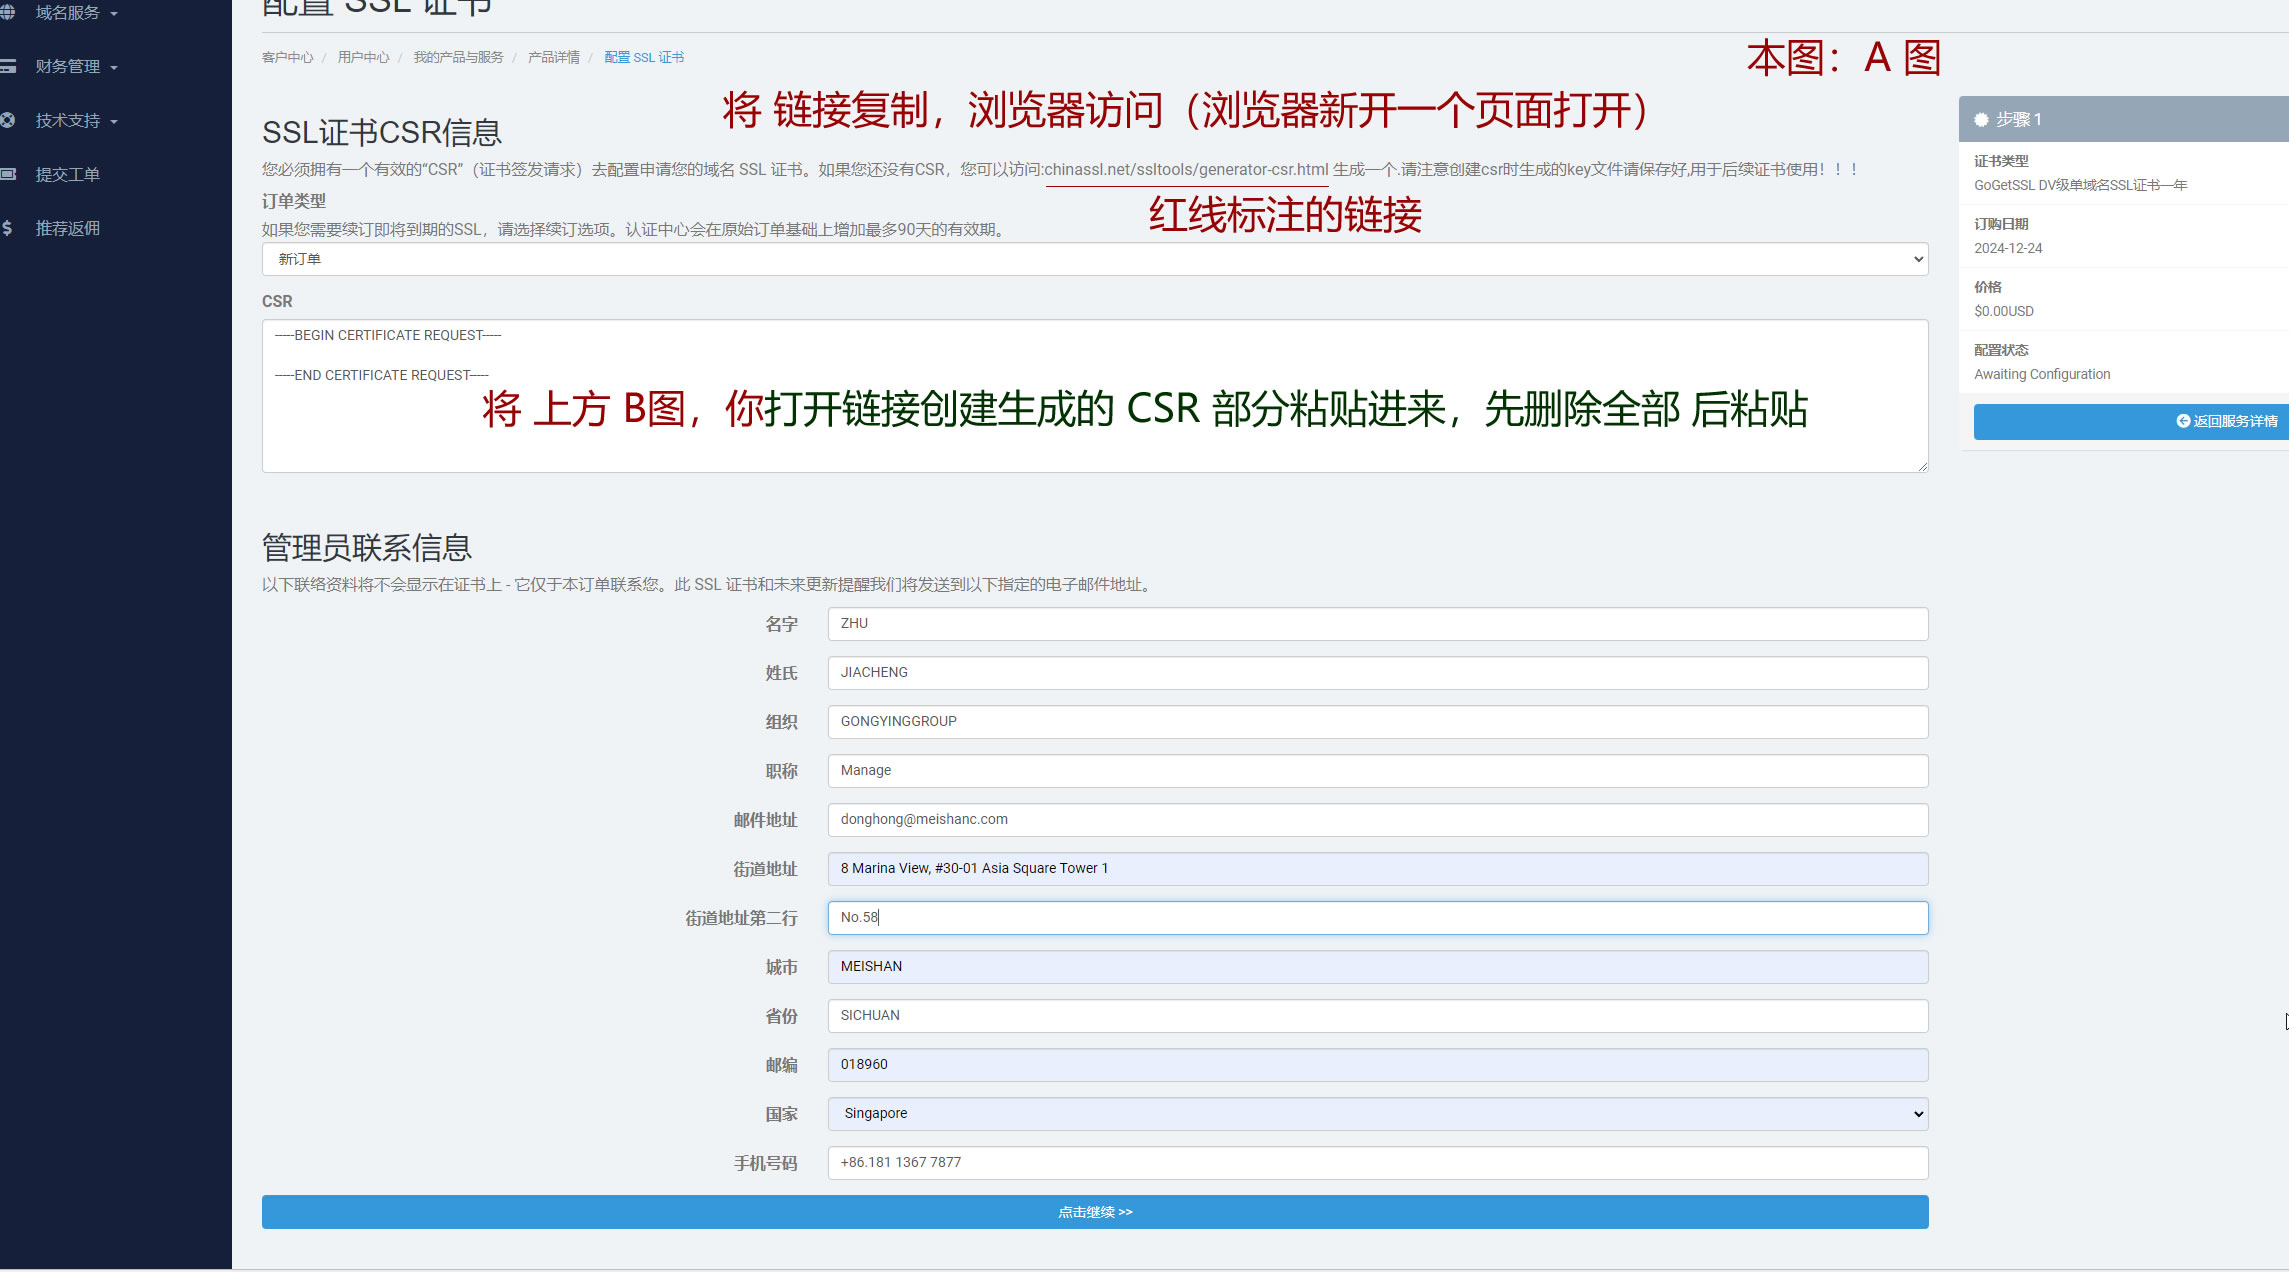Viewport: 2289px width, 1272px height.
Task: Open the 新订单 order type dropdown
Action: pyautogui.click(x=1095, y=259)
